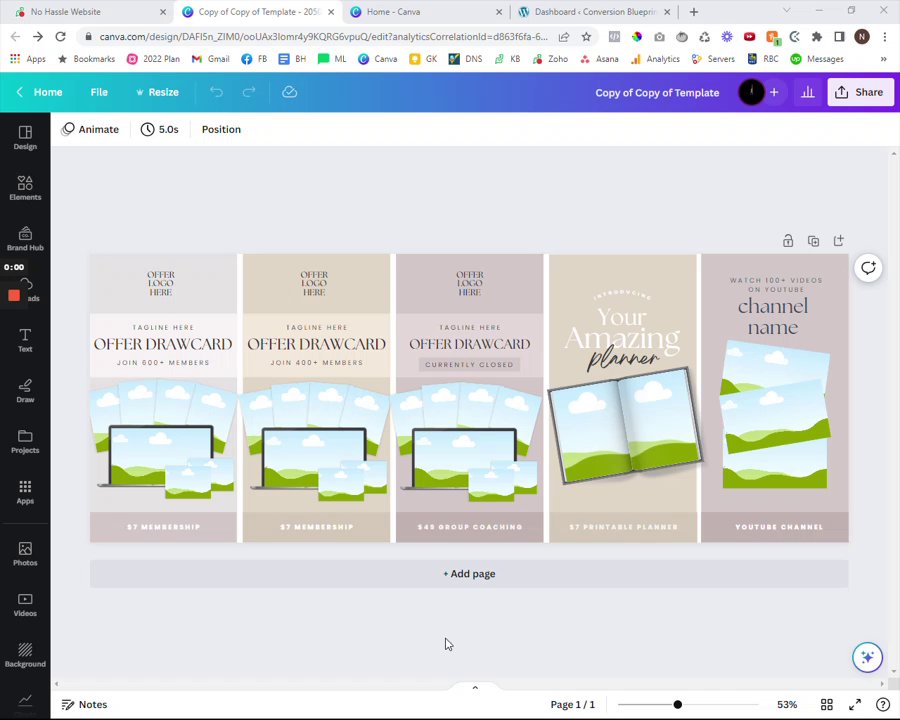Expand the pages thumbnail strip chevron

475,687
